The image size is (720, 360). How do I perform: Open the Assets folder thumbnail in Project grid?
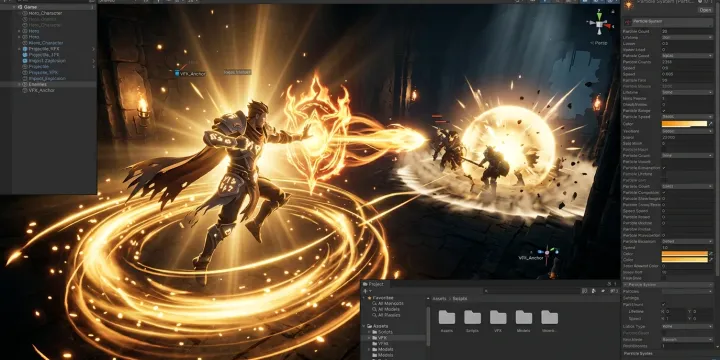pyautogui.click(x=447, y=317)
